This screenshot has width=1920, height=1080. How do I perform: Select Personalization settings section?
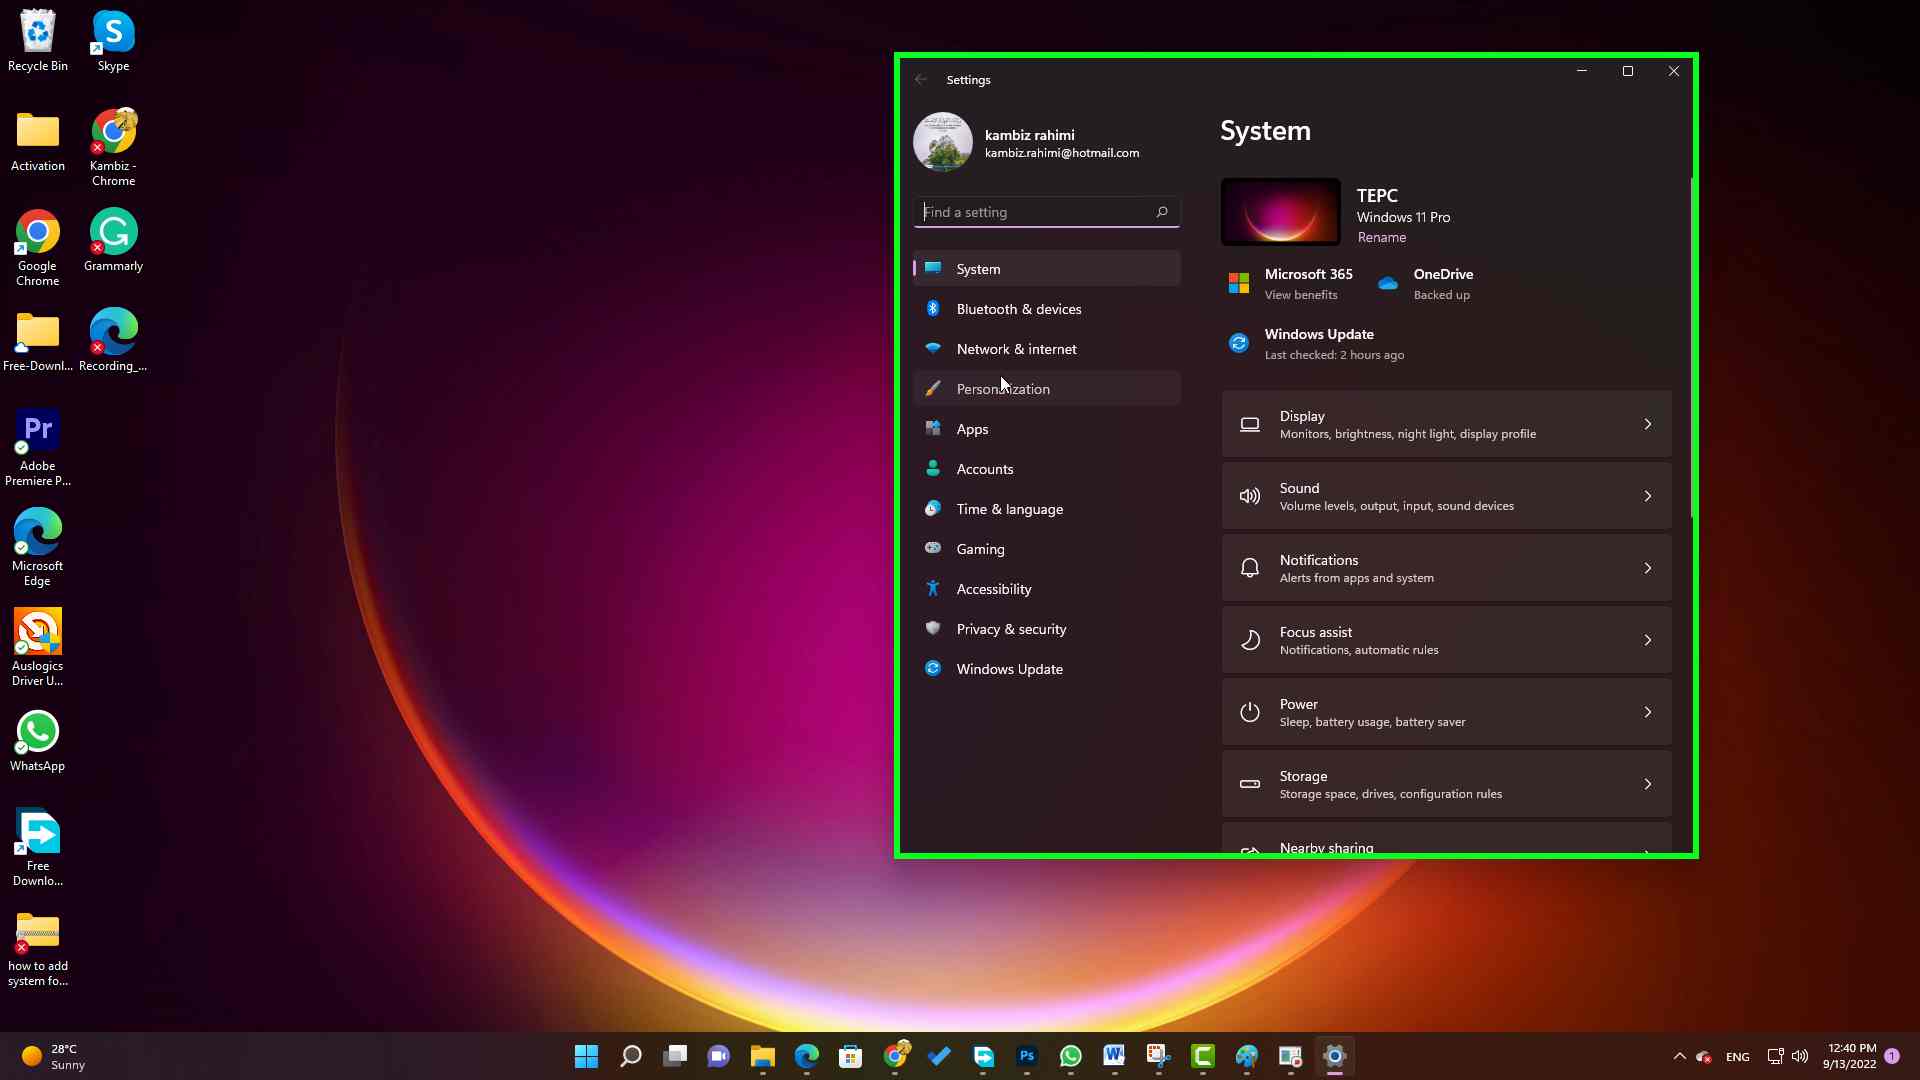pos(1002,388)
